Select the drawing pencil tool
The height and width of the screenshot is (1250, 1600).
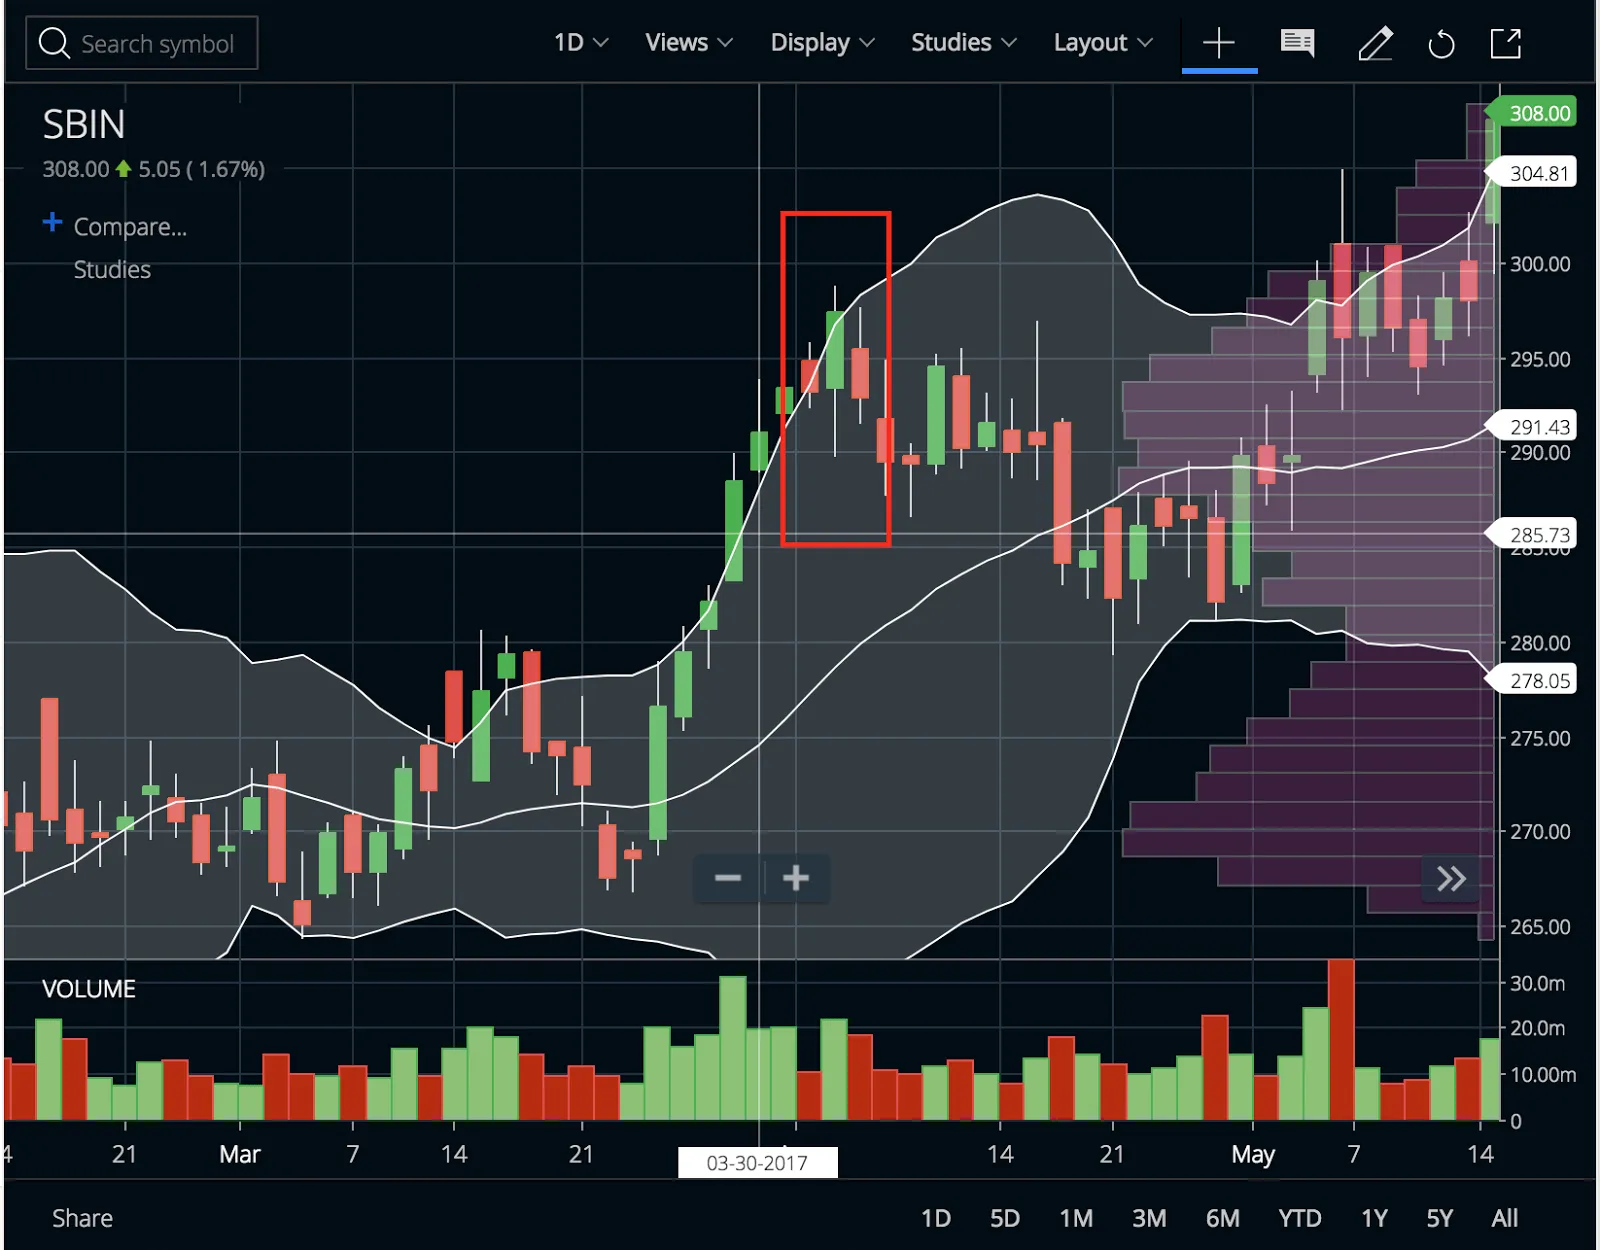coord(1376,42)
